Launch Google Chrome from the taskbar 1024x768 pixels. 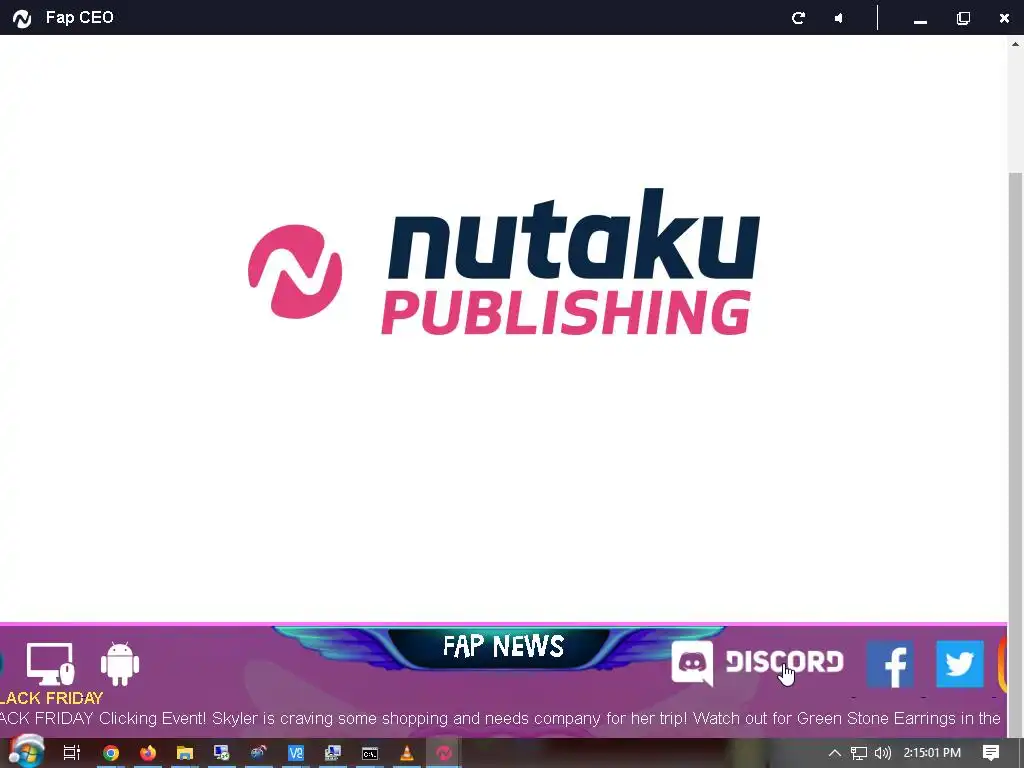pyautogui.click(x=111, y=753)
